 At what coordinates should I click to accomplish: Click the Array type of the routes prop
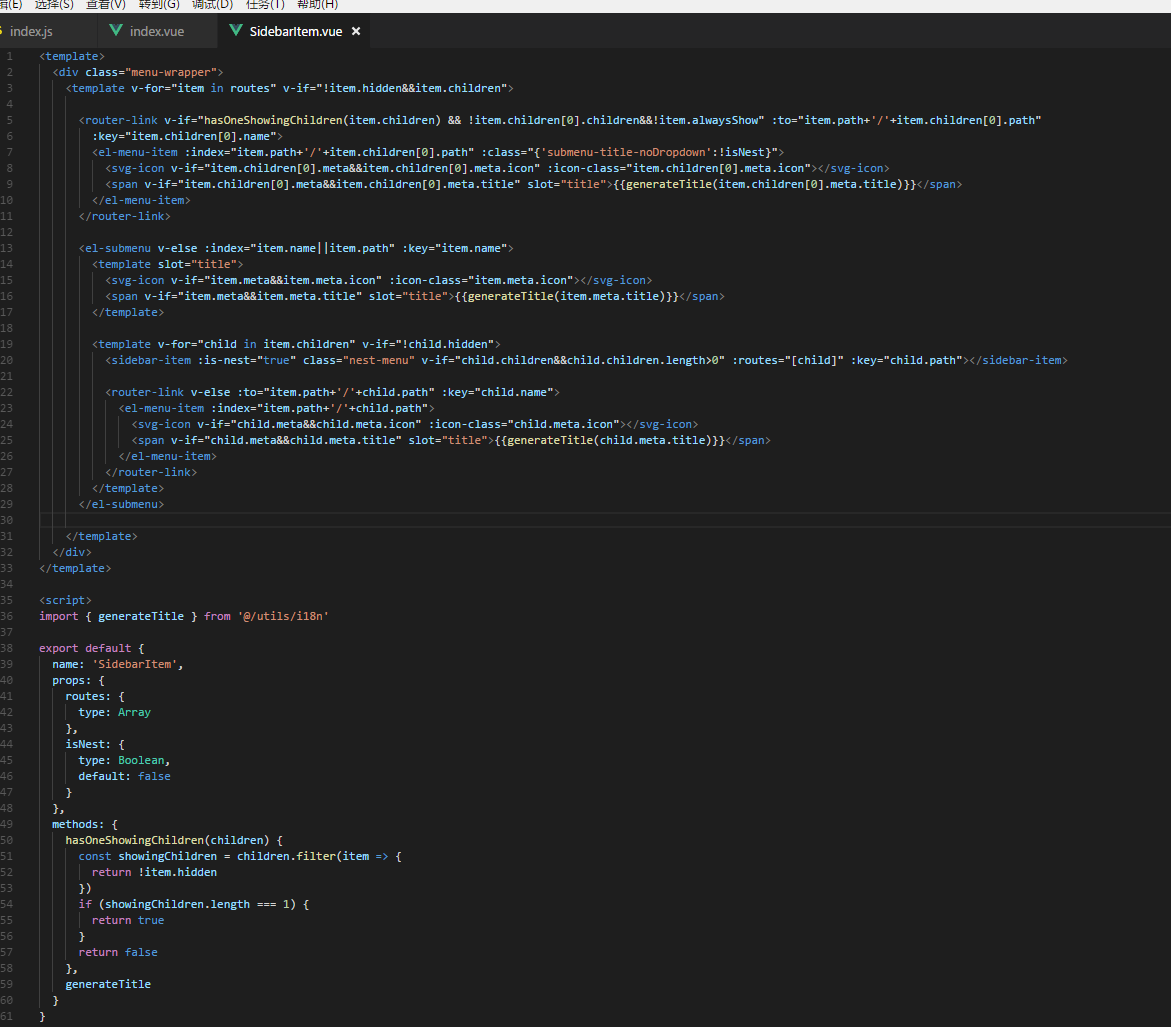134,712
